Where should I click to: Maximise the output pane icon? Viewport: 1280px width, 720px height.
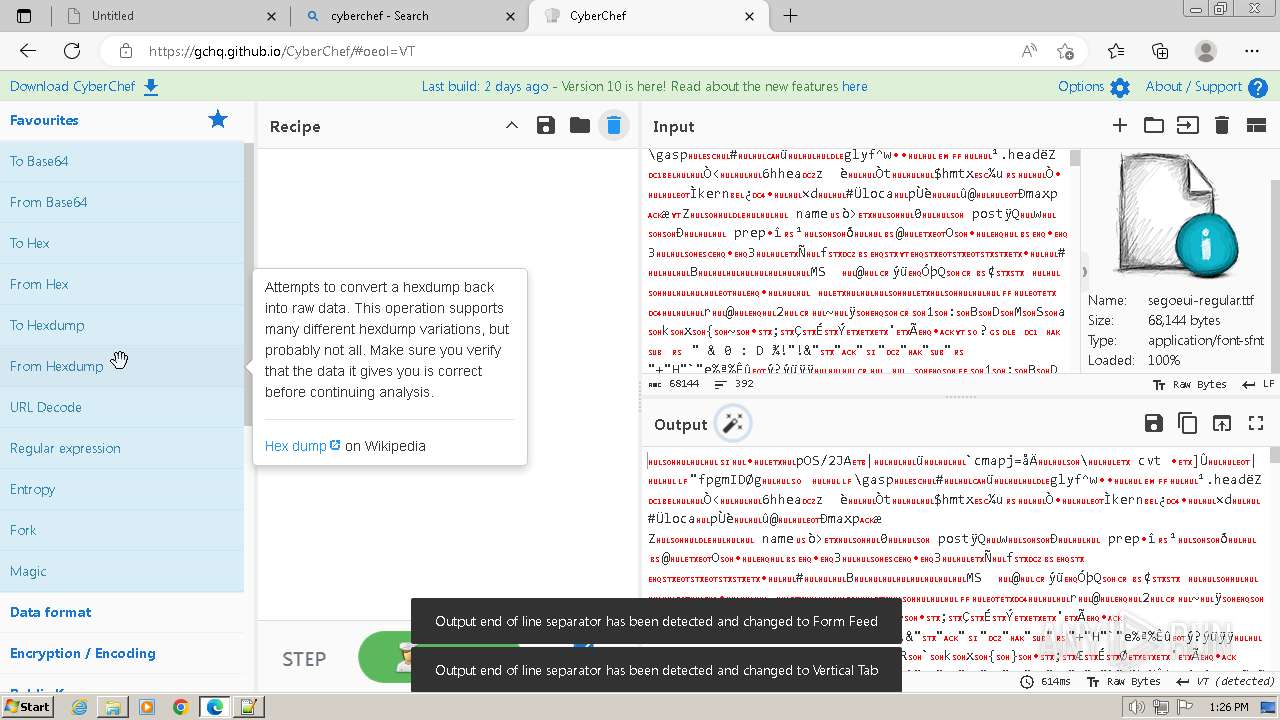[x=1256, y=423]
